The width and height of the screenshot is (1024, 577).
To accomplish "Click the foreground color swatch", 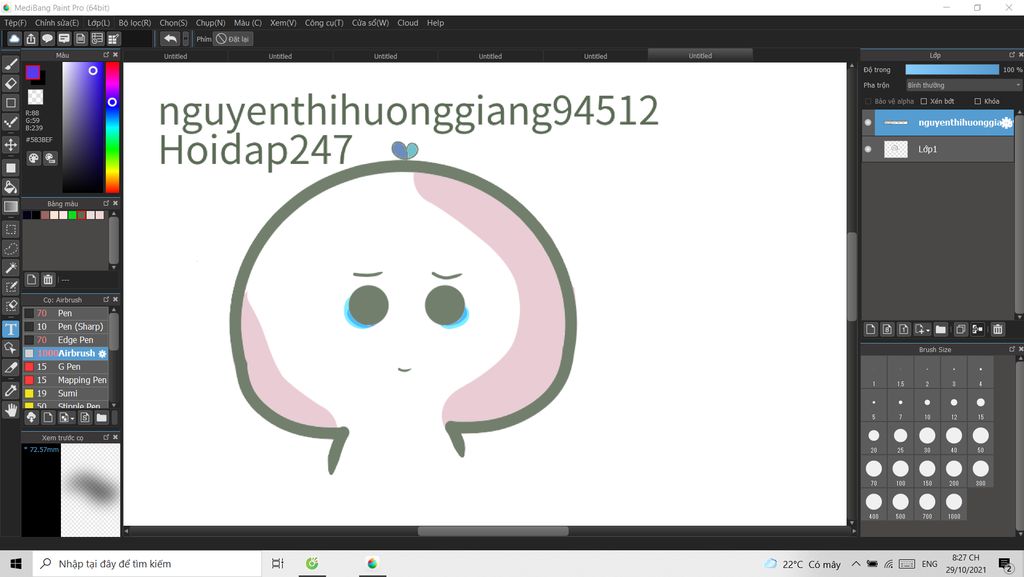I will point(33,72).
